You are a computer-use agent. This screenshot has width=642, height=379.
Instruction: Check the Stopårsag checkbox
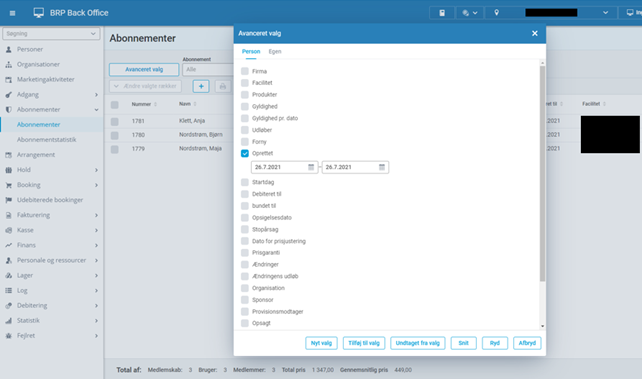(x=245, y=230)
